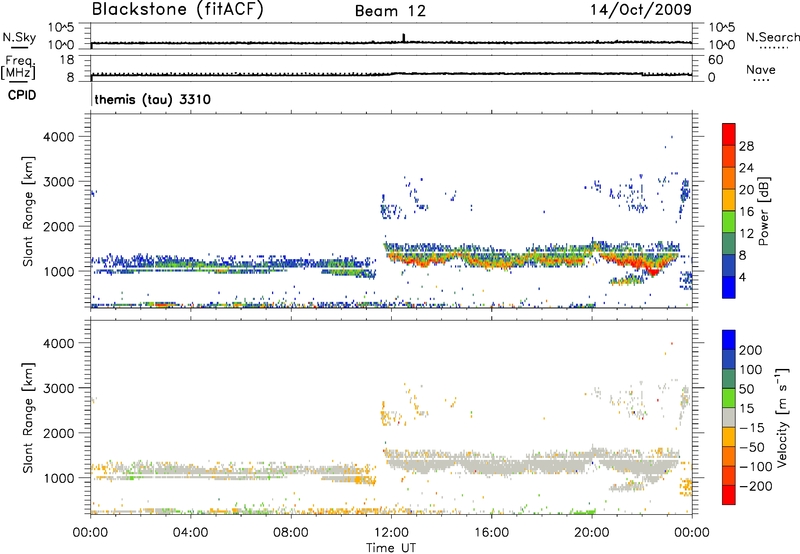The height and width of the screenshot is (554, 800).
Task: Click the Power [dB] colorbar label
Action: point(763,211)
